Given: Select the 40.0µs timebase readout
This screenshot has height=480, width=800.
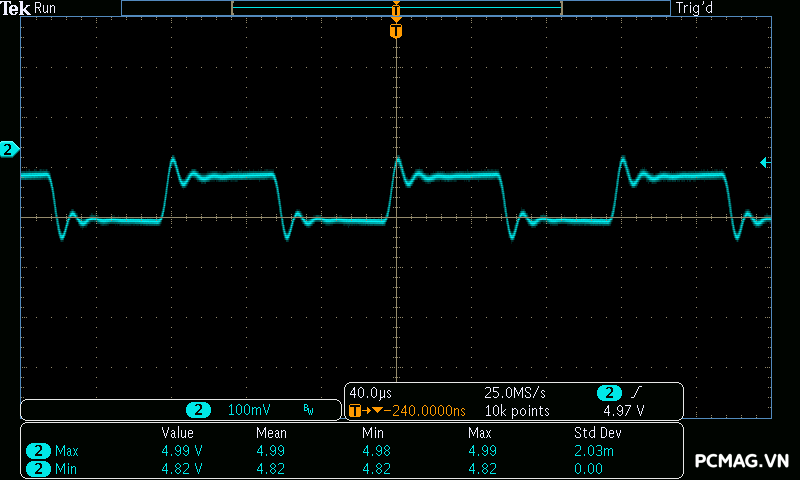Looking at the screenshot, I should 371,393.
